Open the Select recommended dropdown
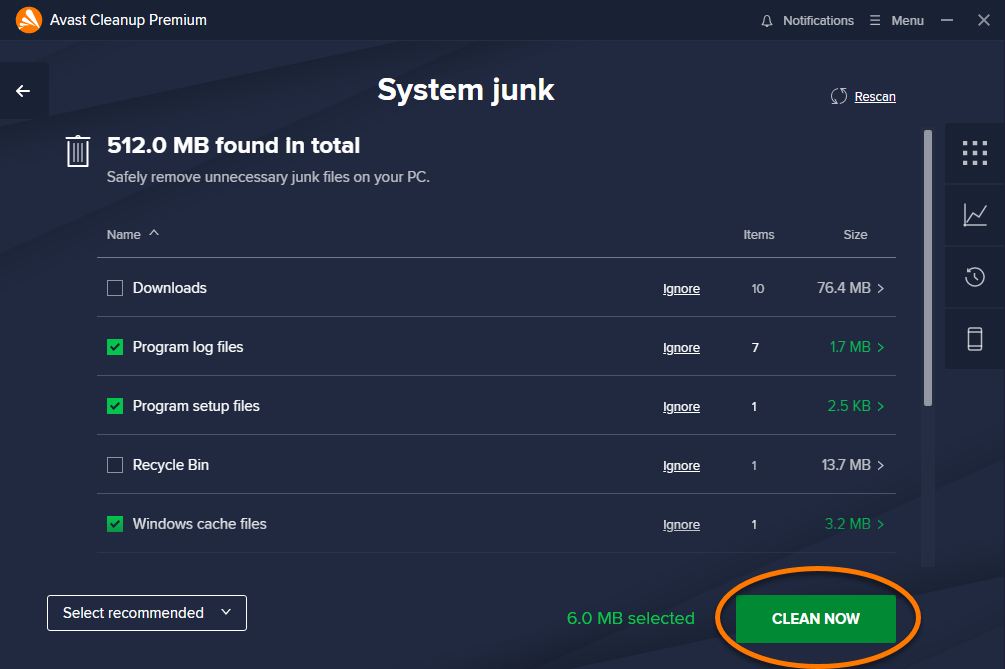This screenshot has height=669, width=1005. pos(147,613)
